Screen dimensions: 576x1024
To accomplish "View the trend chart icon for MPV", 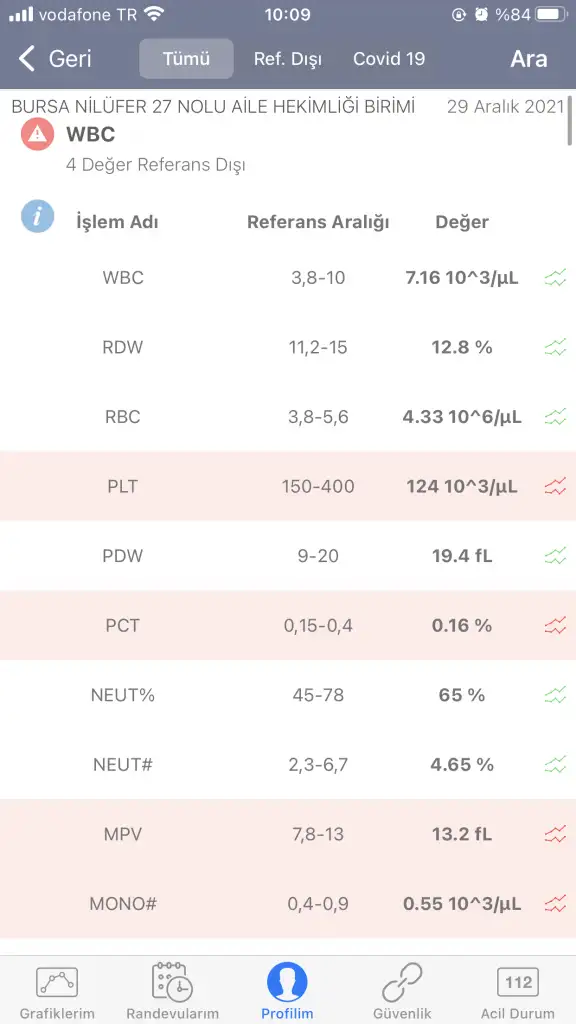I will coord(555,834).
